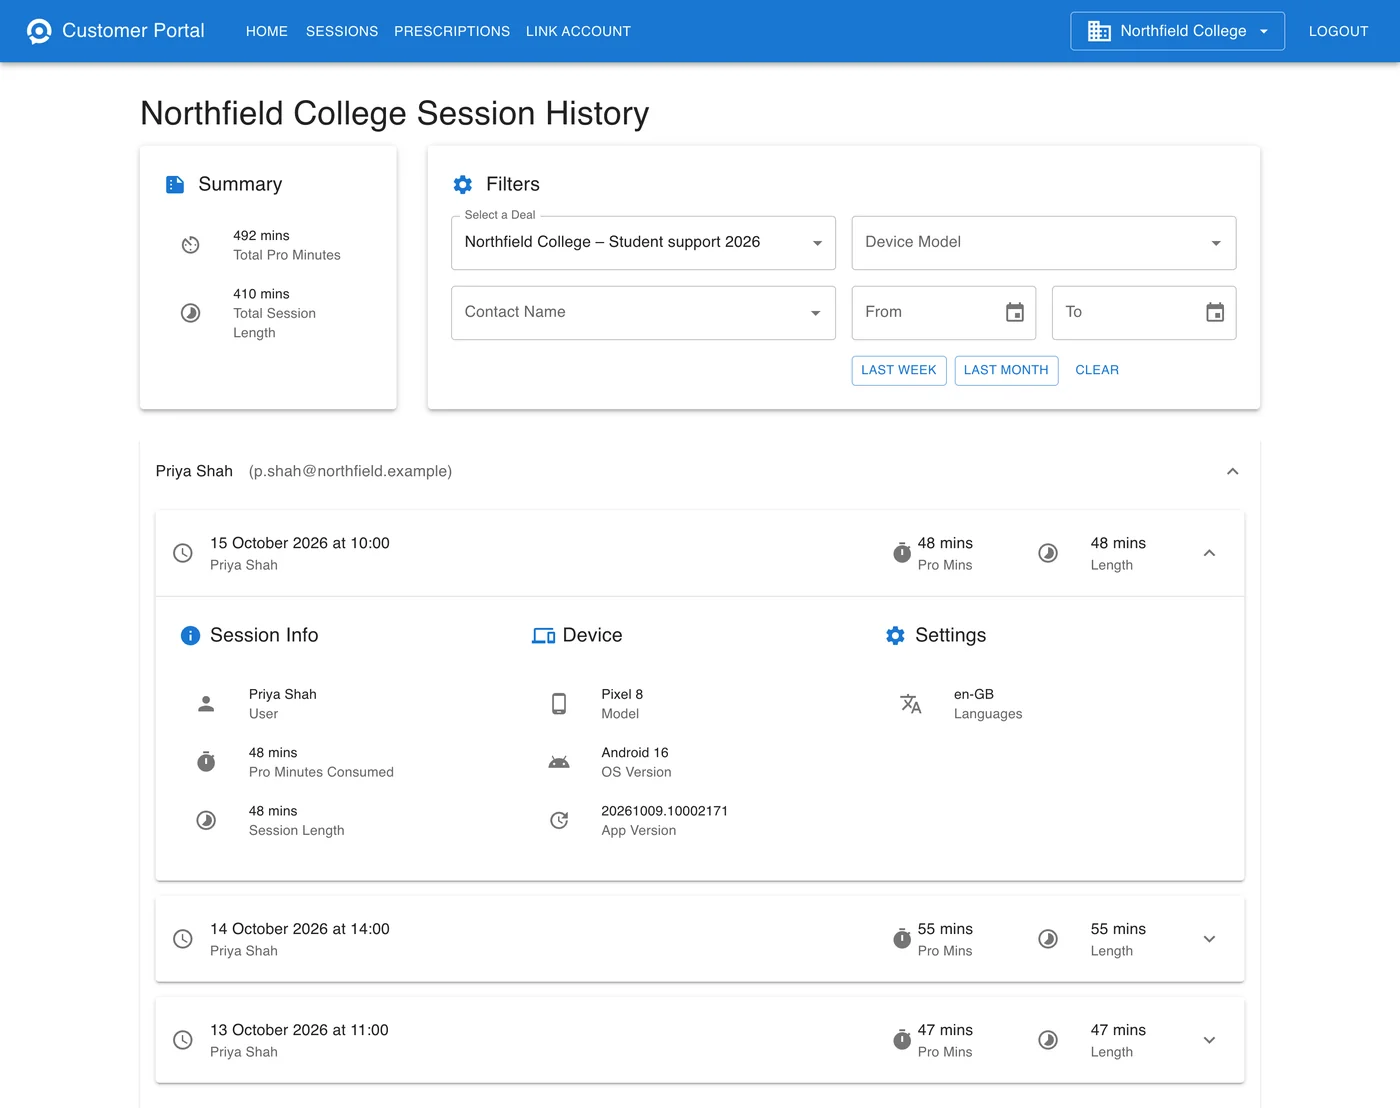Click the 14 October 2026 at 14:00 text
The width and height of the screenshot is (1400, 1108).
tap(300, 929)
